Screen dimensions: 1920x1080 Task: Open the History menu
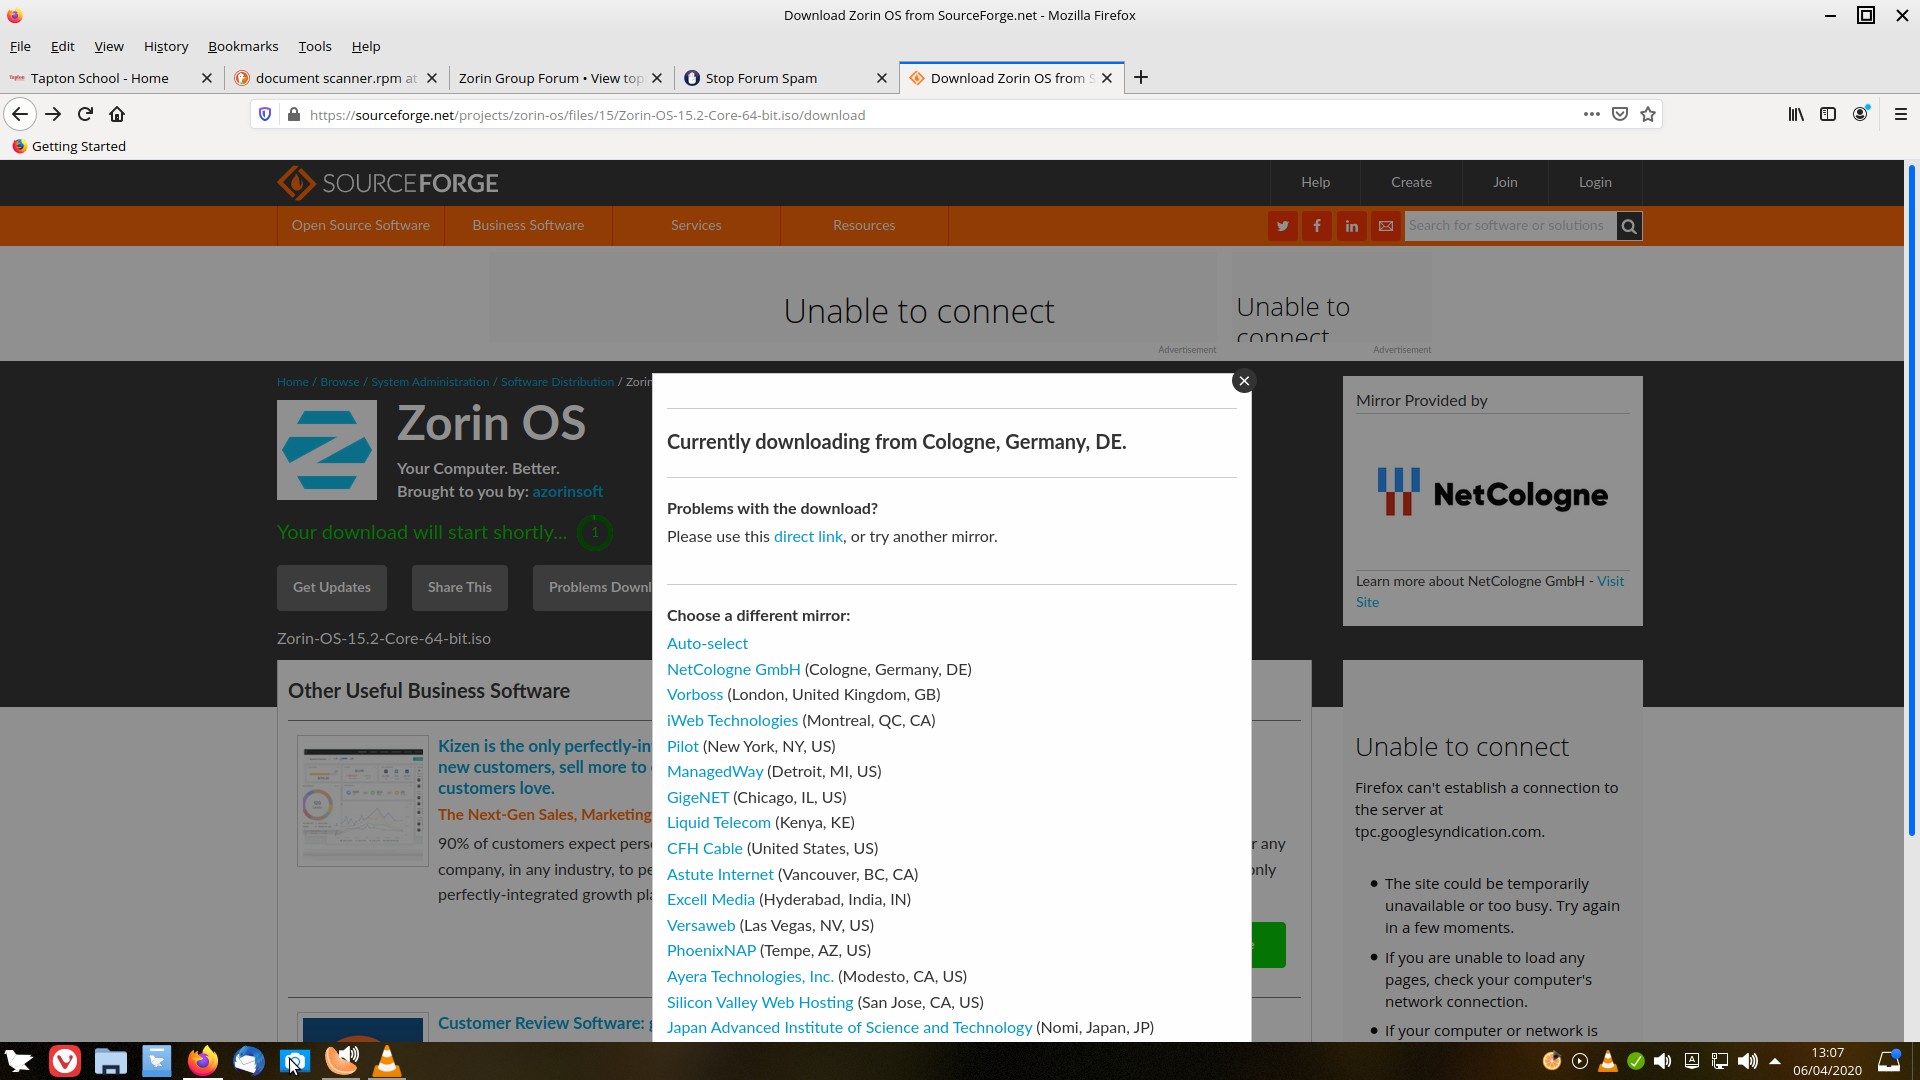pyautogui.click(x=166, y=46)
